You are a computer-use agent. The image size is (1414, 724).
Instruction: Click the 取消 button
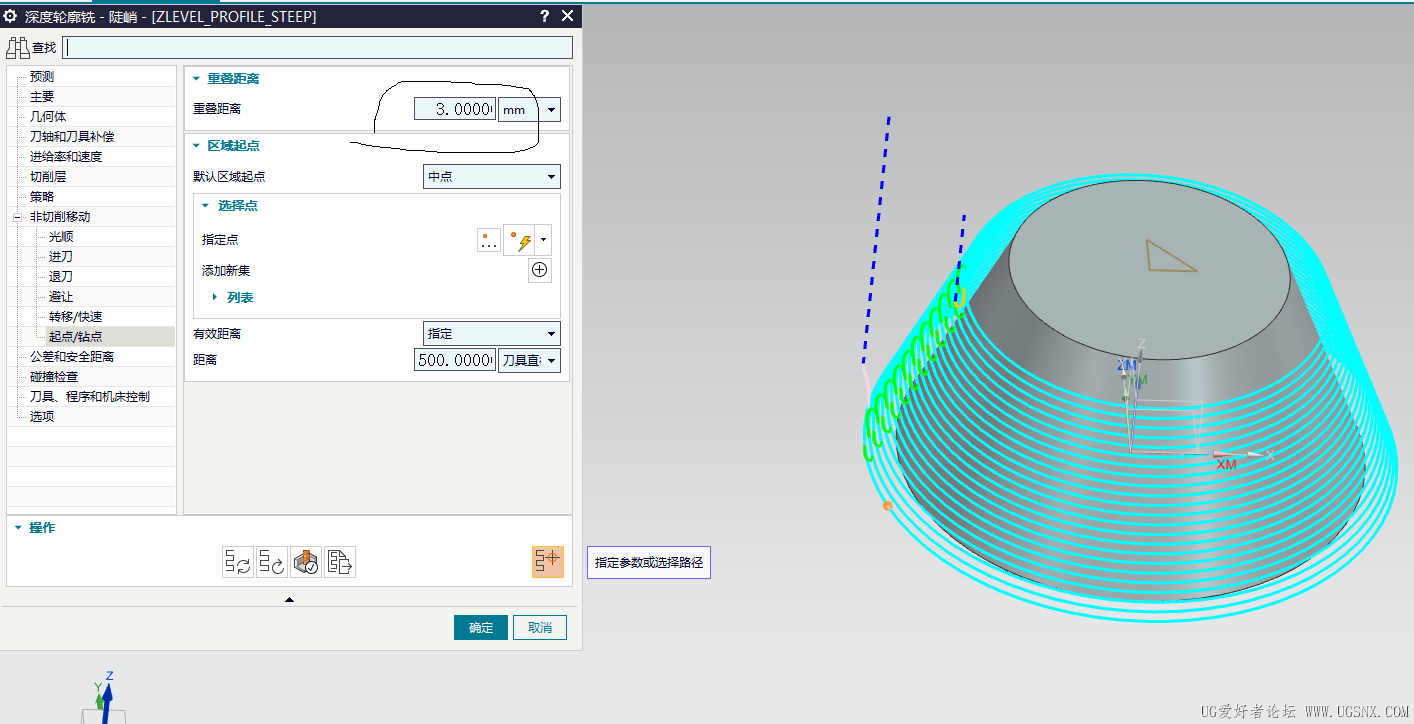(540, 628)
